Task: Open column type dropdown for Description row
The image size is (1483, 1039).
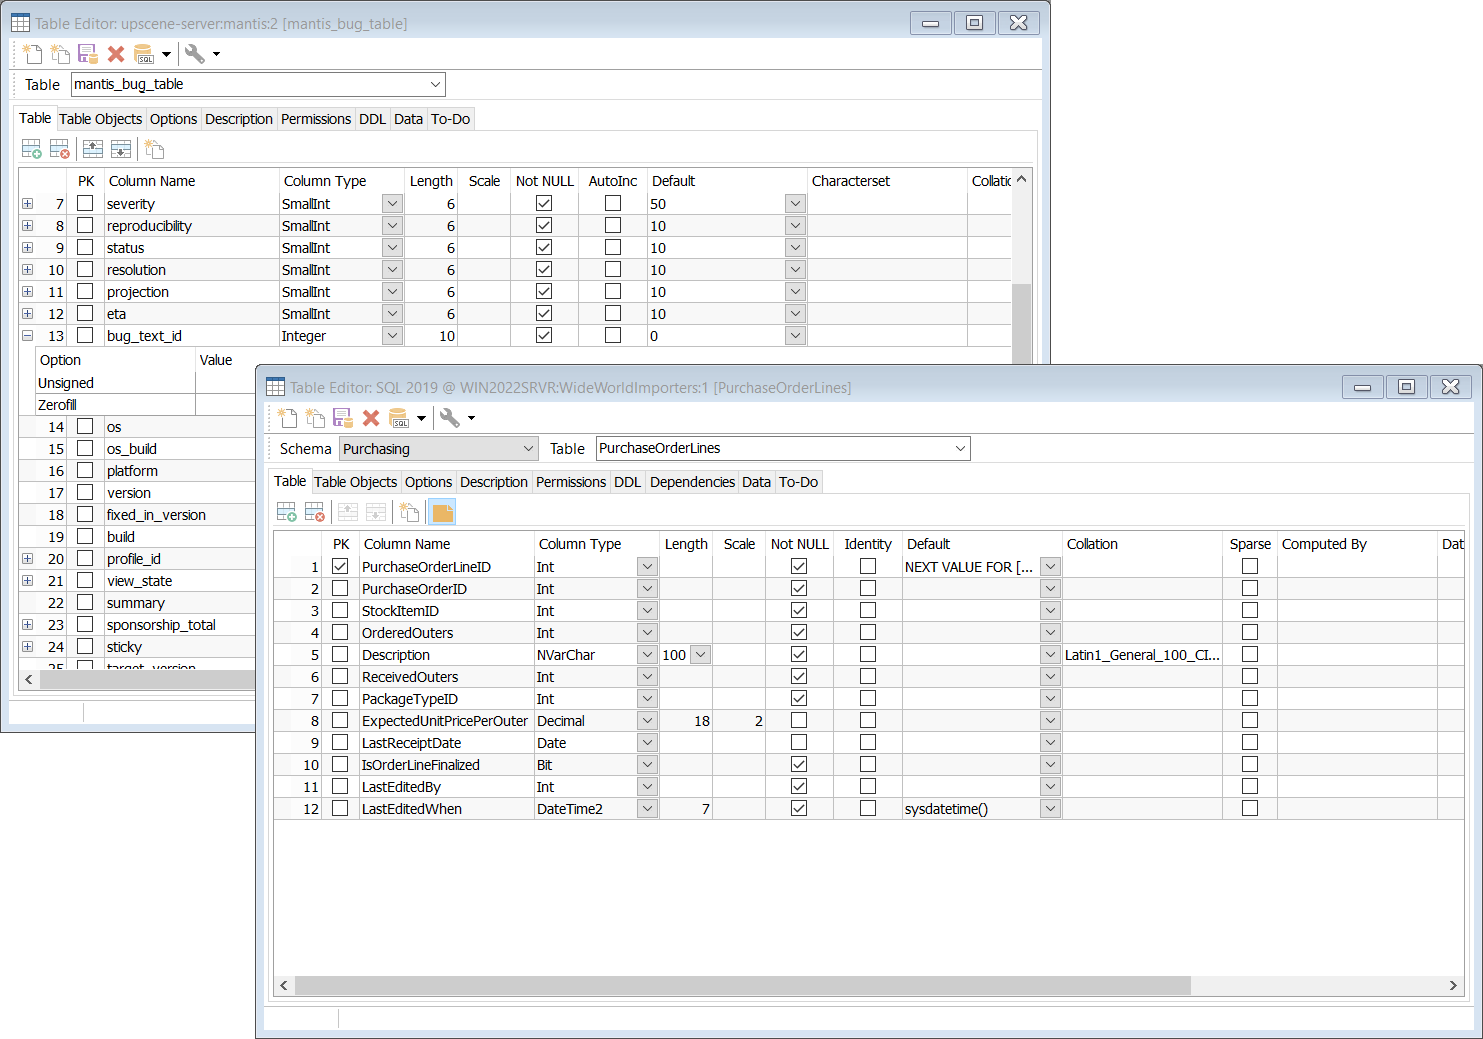Action: (x=647, y=655)
